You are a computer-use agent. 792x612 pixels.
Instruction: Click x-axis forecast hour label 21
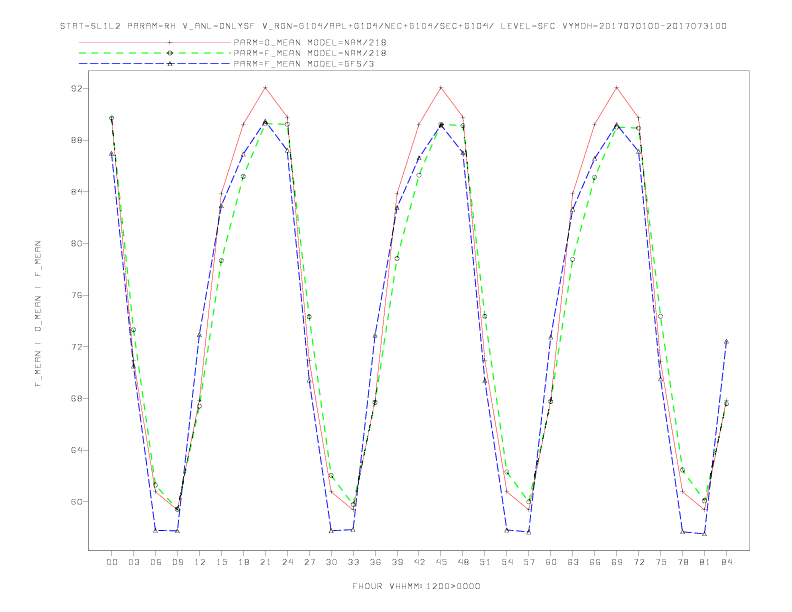coord(265,562)
